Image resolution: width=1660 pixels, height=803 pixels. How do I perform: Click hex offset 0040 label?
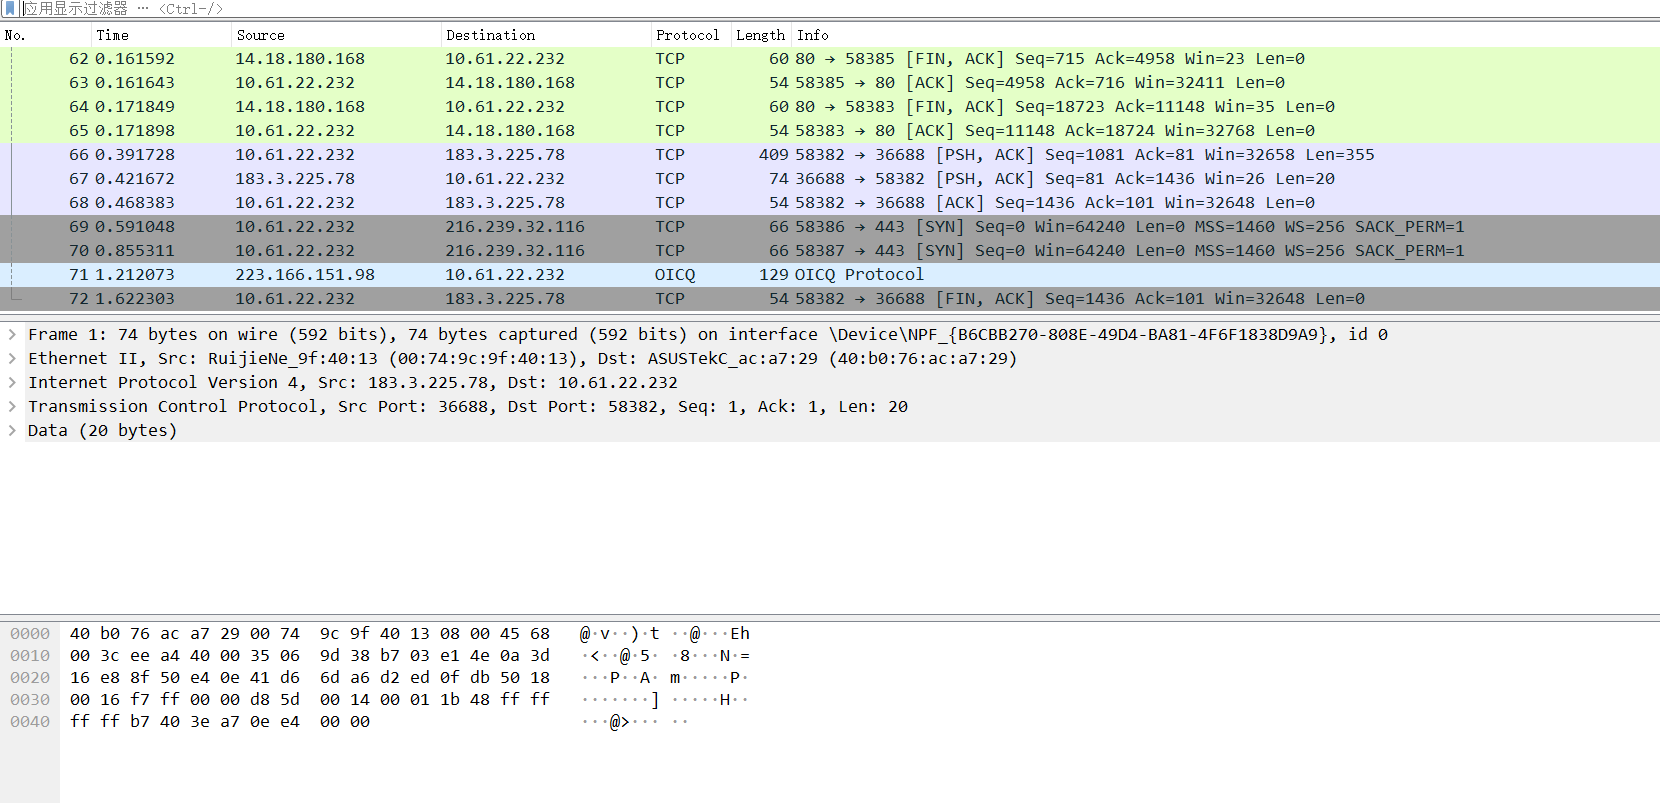click(30, 722)
